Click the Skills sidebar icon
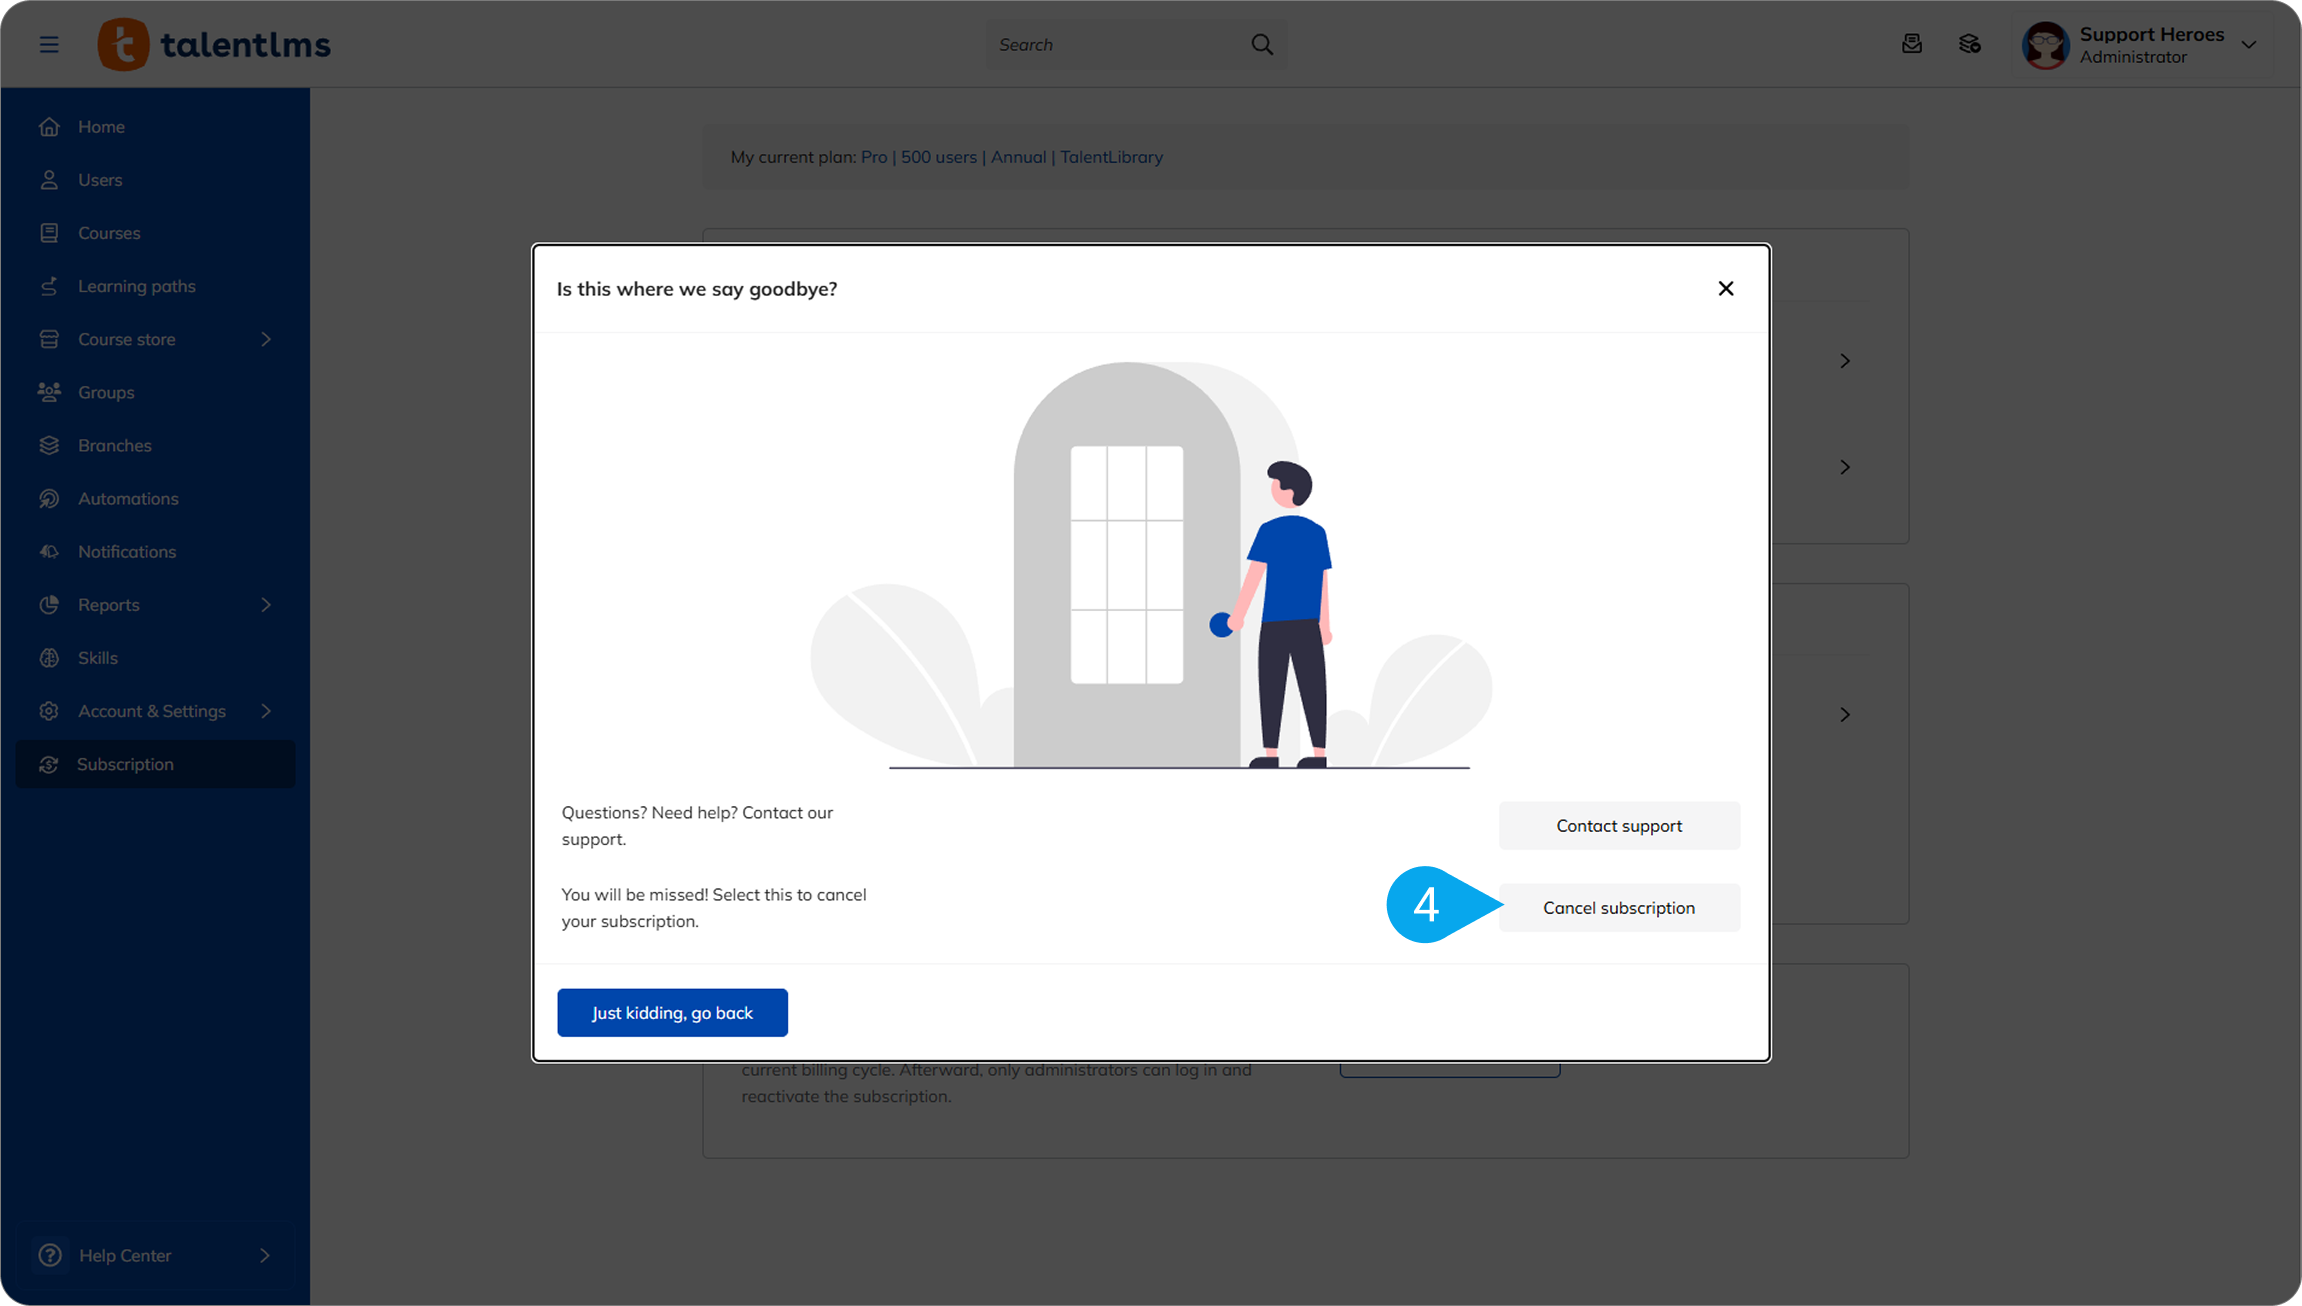This screenshot has height=1306, width=2302. [49, 658]
